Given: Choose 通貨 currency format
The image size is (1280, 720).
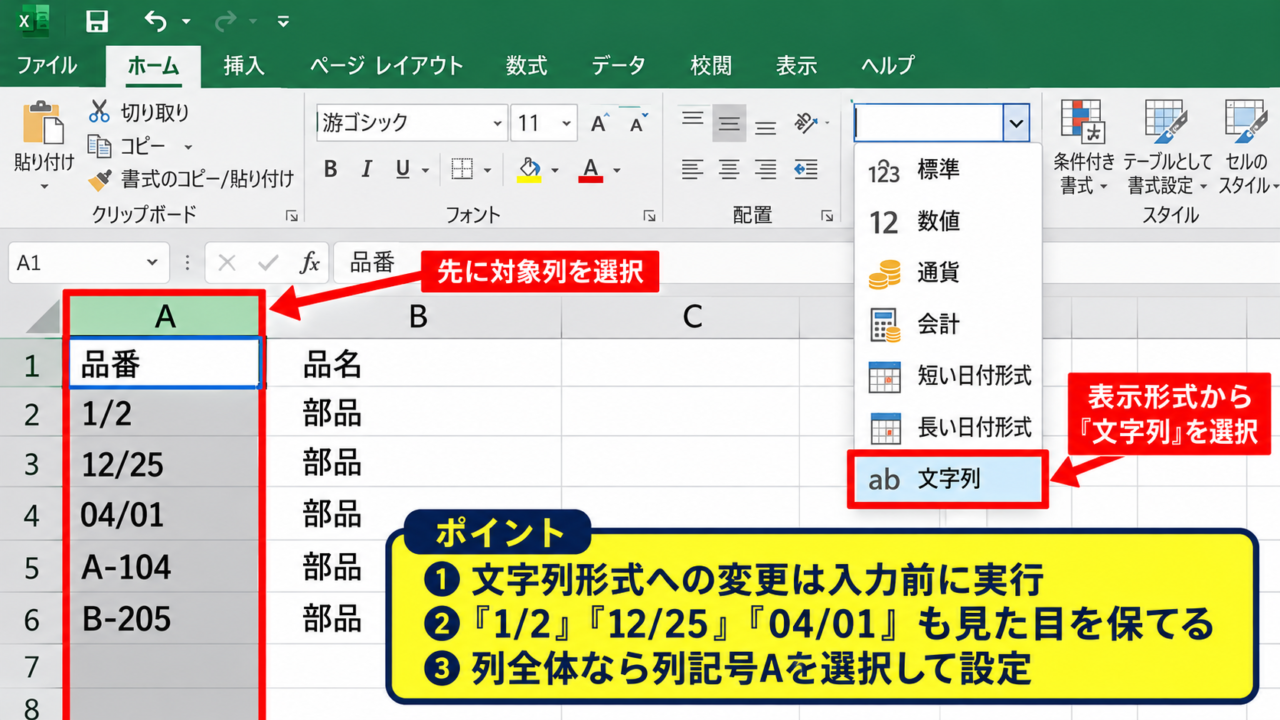Looking at the screenshot, I should 947,273.
